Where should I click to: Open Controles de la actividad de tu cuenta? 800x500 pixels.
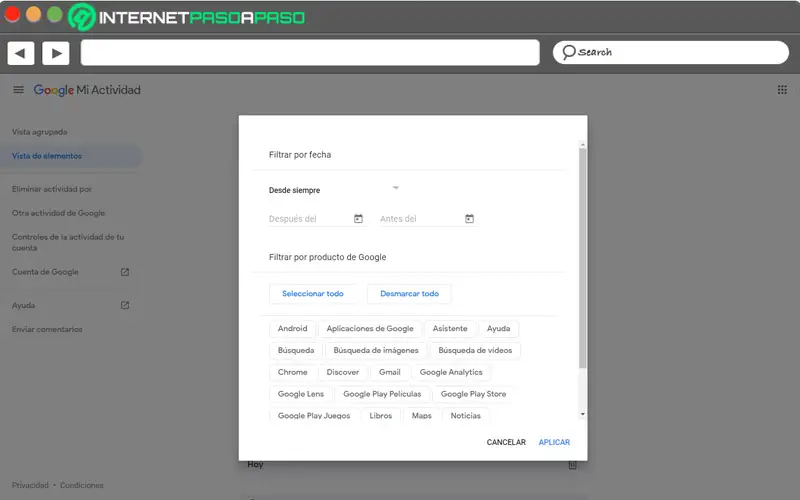tap(68, 242)
